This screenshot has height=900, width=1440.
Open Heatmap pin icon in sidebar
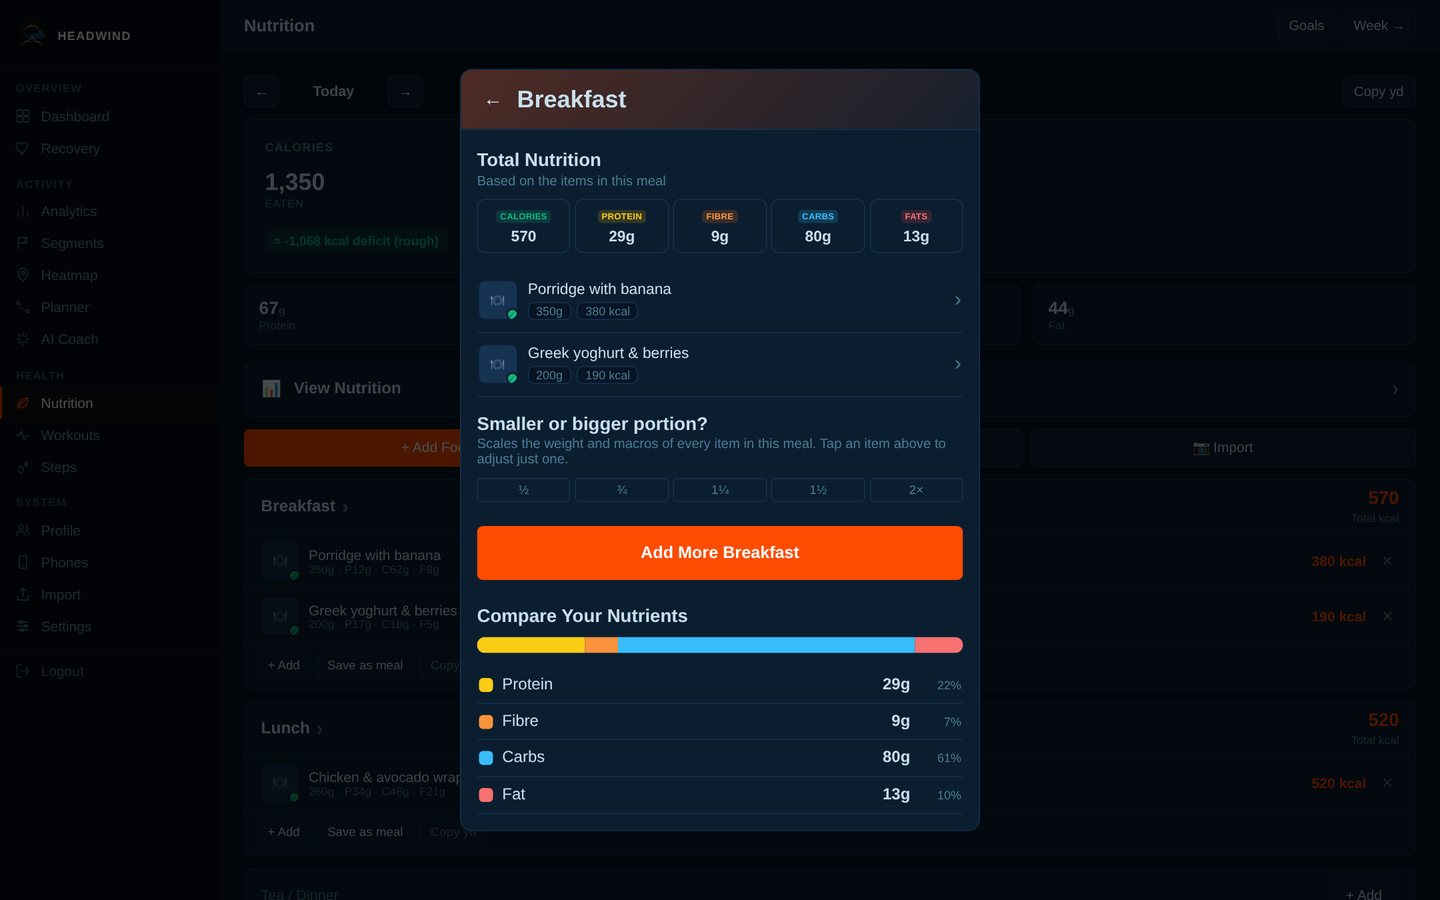coord(23,275)
